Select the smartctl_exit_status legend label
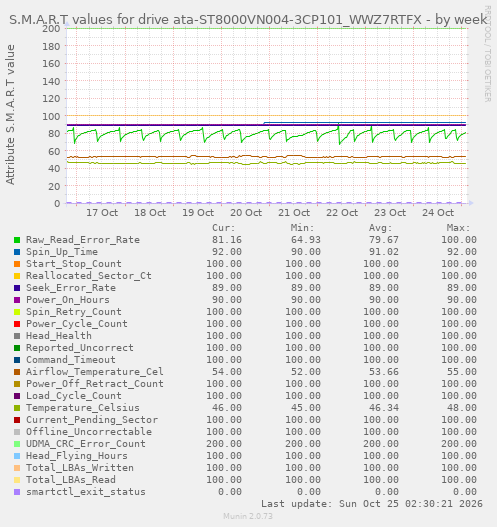The image size is (497, 527). 86,492
